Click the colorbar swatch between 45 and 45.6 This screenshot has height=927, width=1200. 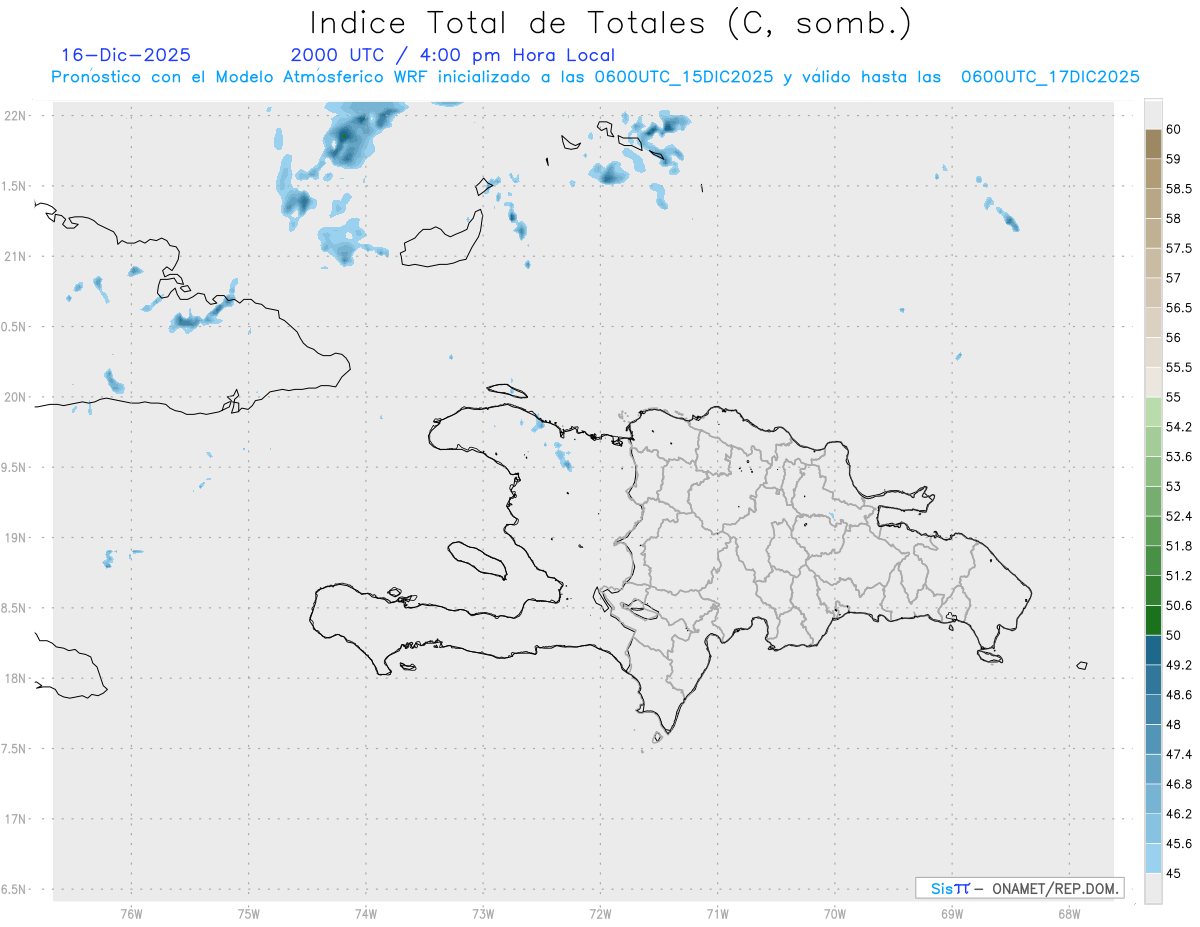1153,858
